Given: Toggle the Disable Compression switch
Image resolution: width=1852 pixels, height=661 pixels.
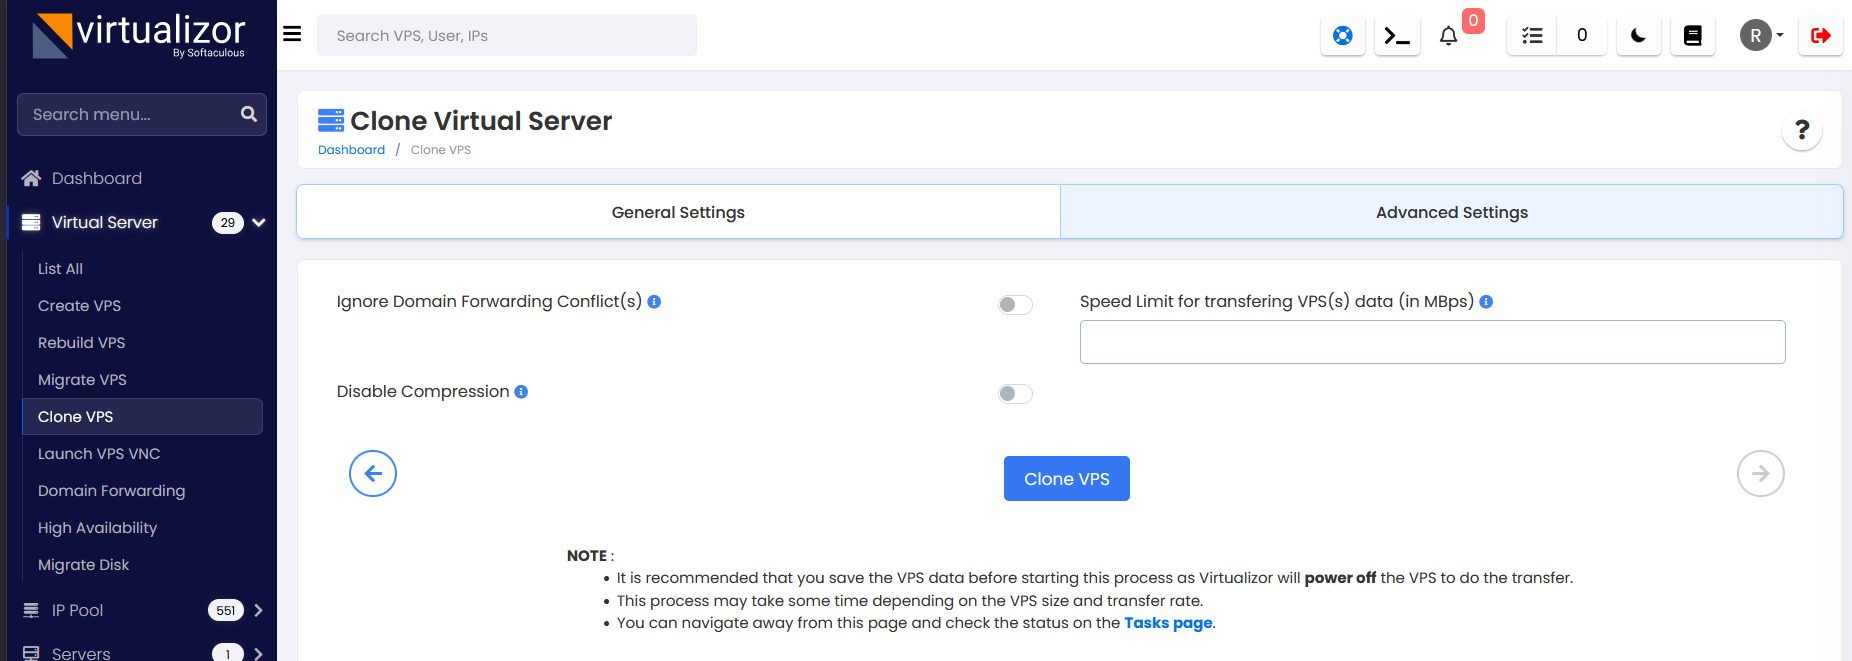Looking at the screenshot, I should click(1015, 394).
